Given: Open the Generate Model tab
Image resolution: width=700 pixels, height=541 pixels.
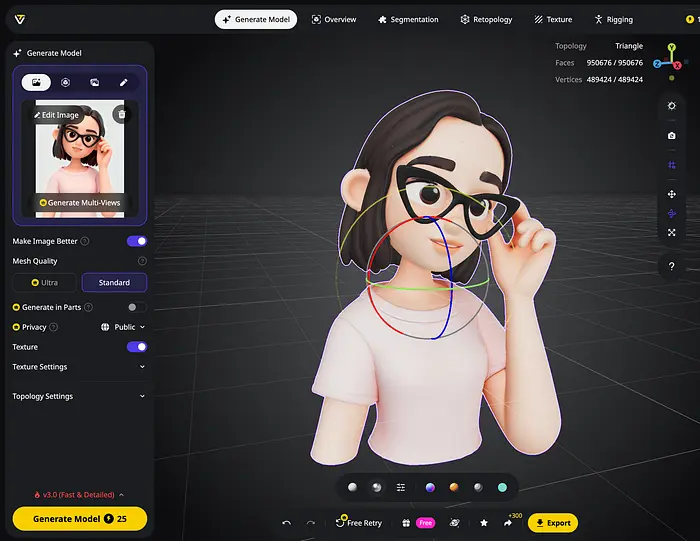Looking at the screenshot, I should click(256, 19).
